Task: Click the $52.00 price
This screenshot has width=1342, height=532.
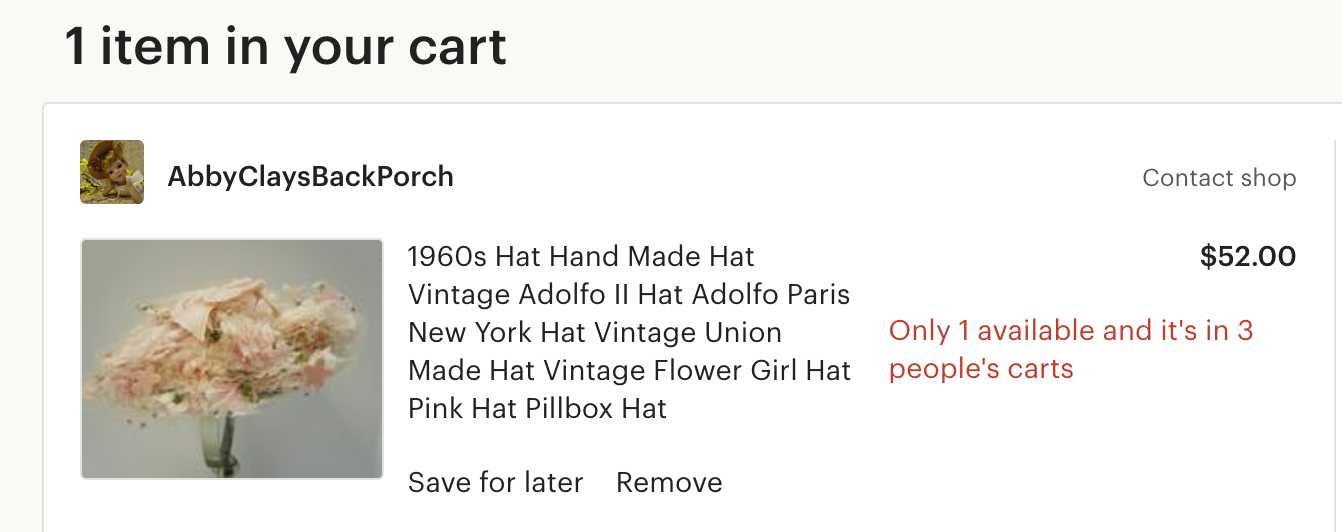Action: pyautogui.click(x=1247, y=257)
